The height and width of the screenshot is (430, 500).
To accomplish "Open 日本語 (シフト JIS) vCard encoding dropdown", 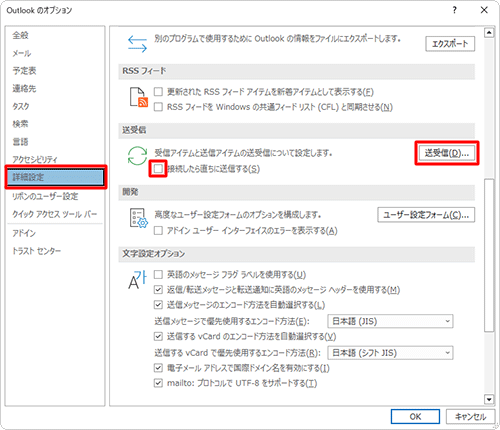I will (390, 353).
